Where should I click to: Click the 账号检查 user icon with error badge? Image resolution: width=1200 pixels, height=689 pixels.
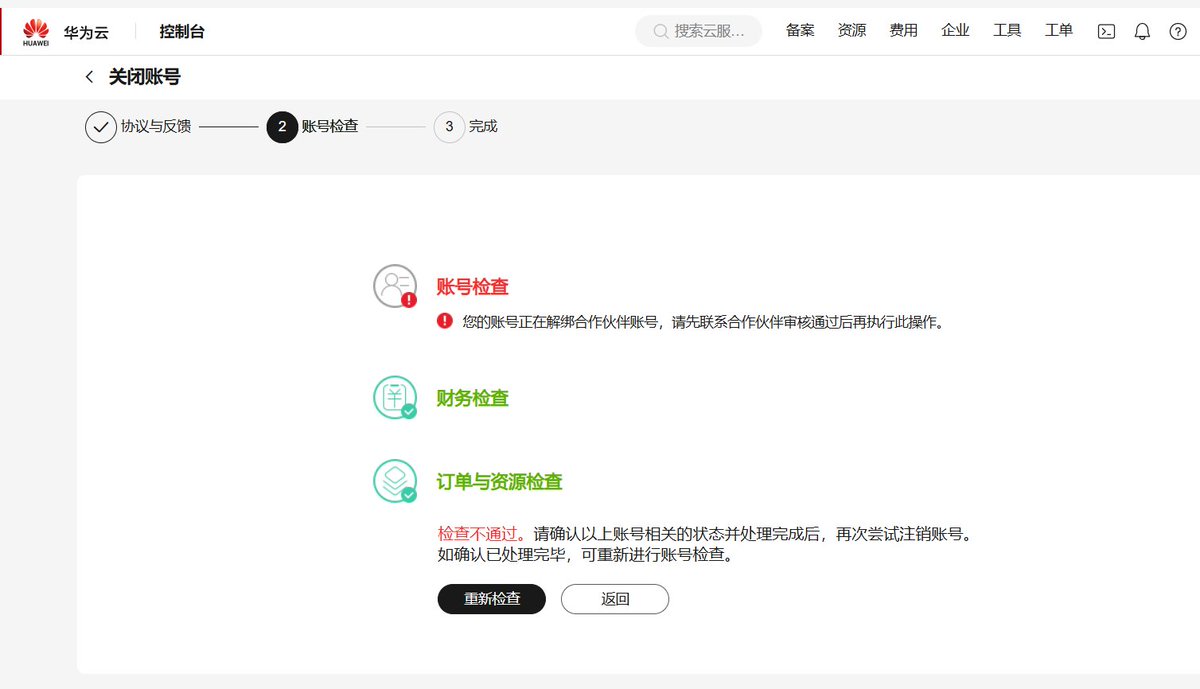(395, 287)
